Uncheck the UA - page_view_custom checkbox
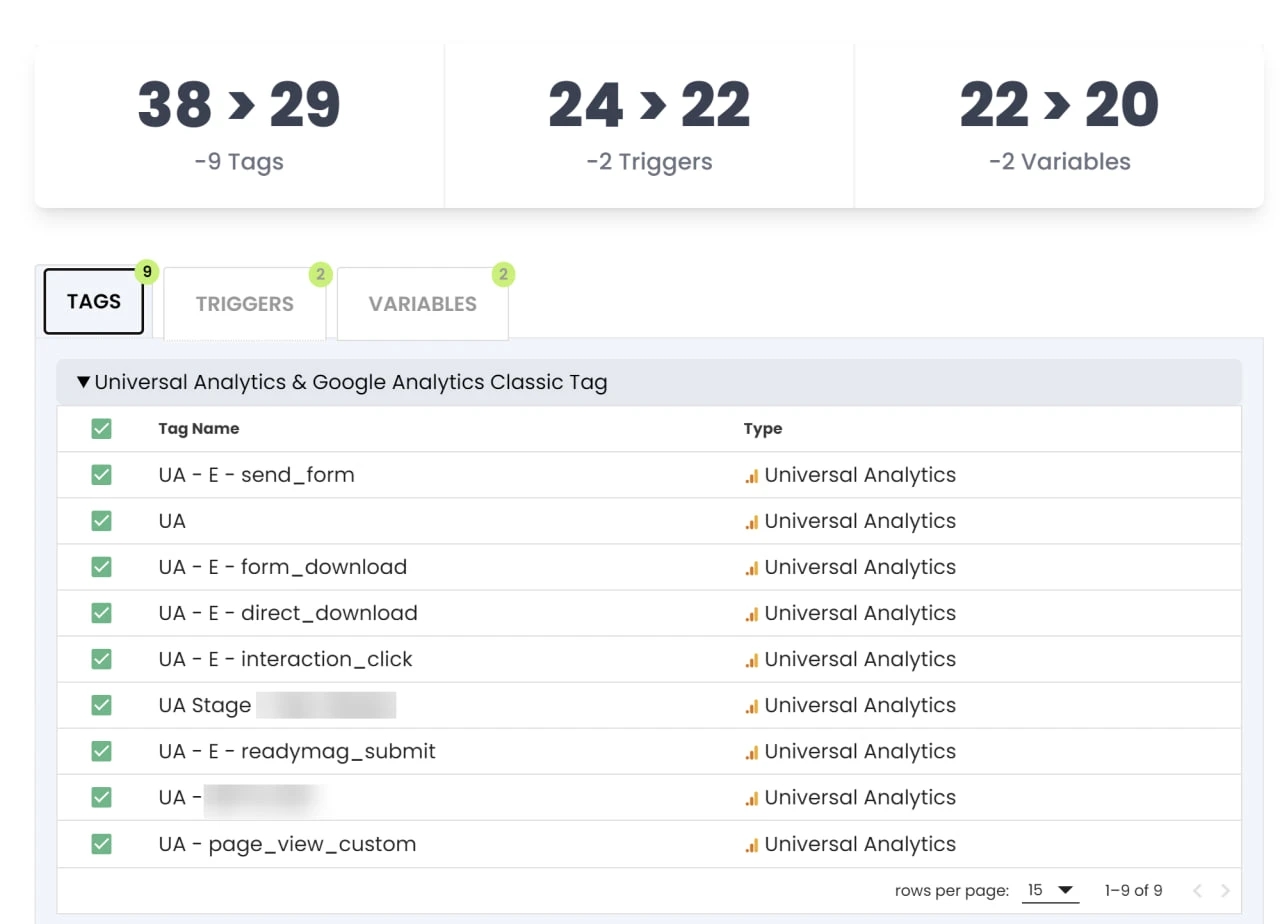Viewport: 1280px width, 924px height. (101, 844)
